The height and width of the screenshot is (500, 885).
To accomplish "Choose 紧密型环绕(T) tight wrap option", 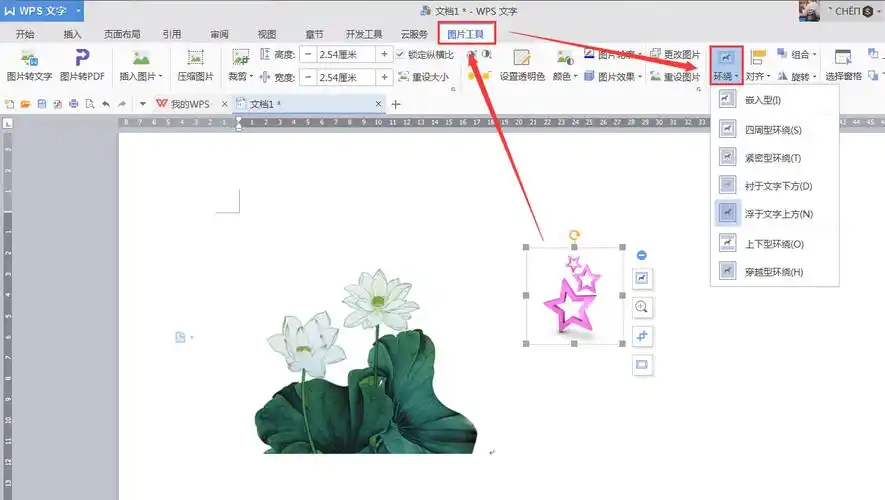I will [774, 158].
